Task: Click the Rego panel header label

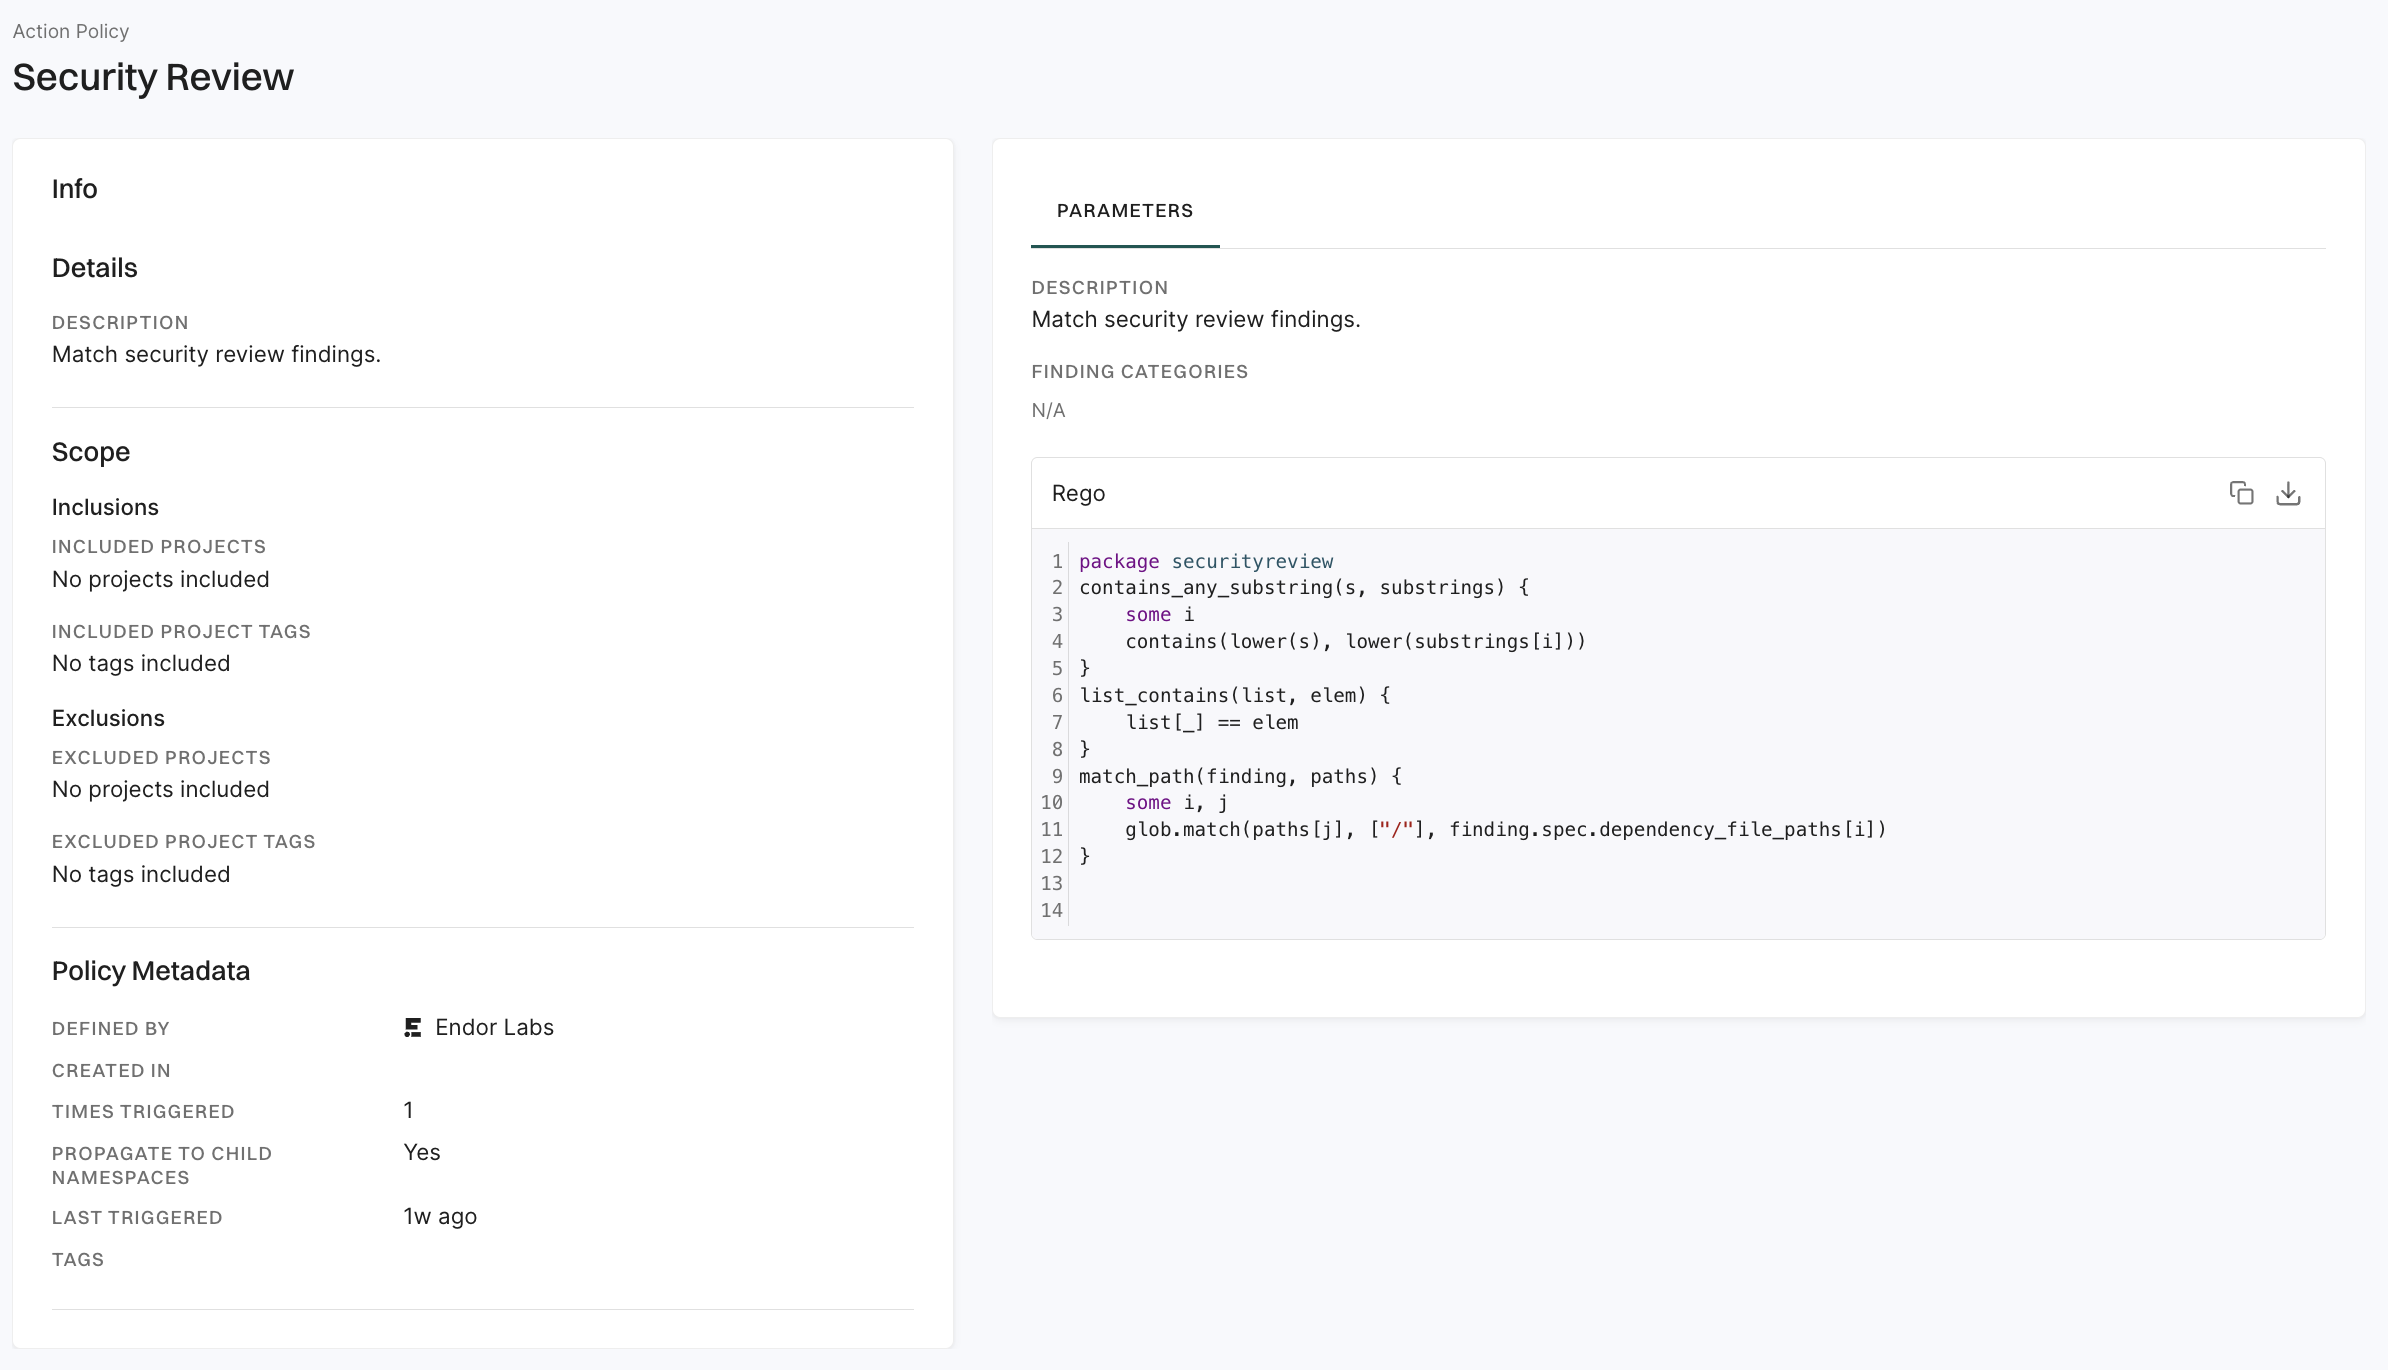Action: click(x=1078, y=493)
